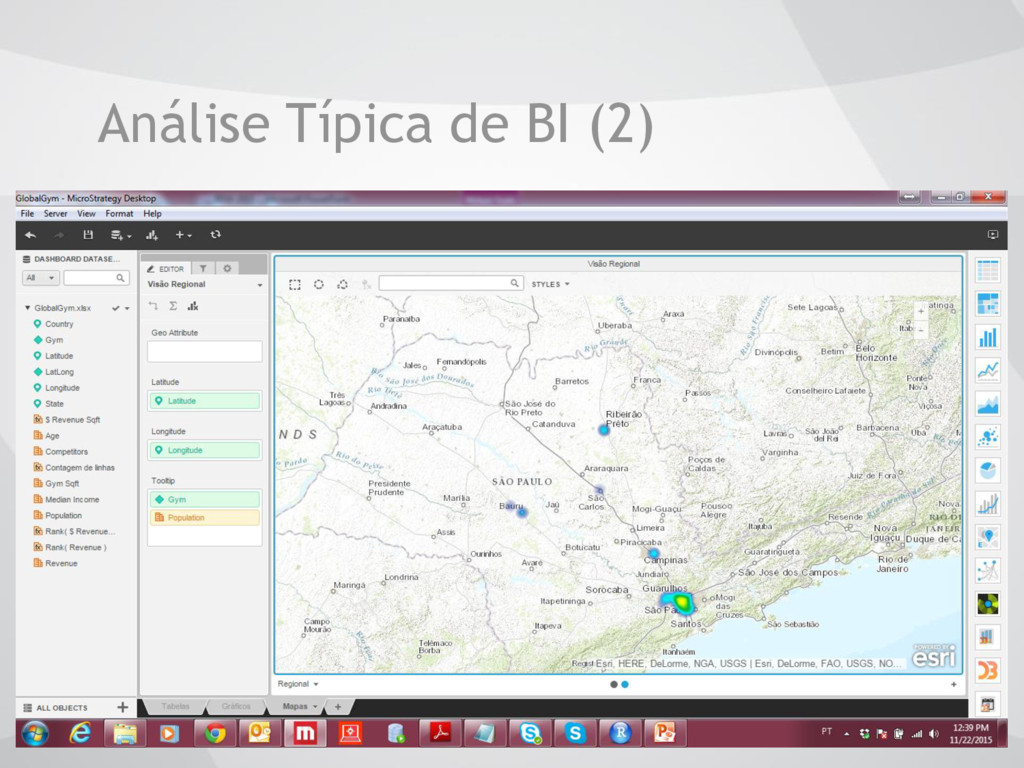The image size is (1024, 768).
Task: Choose the D3 visualization icon
Action: click(987, 671)
